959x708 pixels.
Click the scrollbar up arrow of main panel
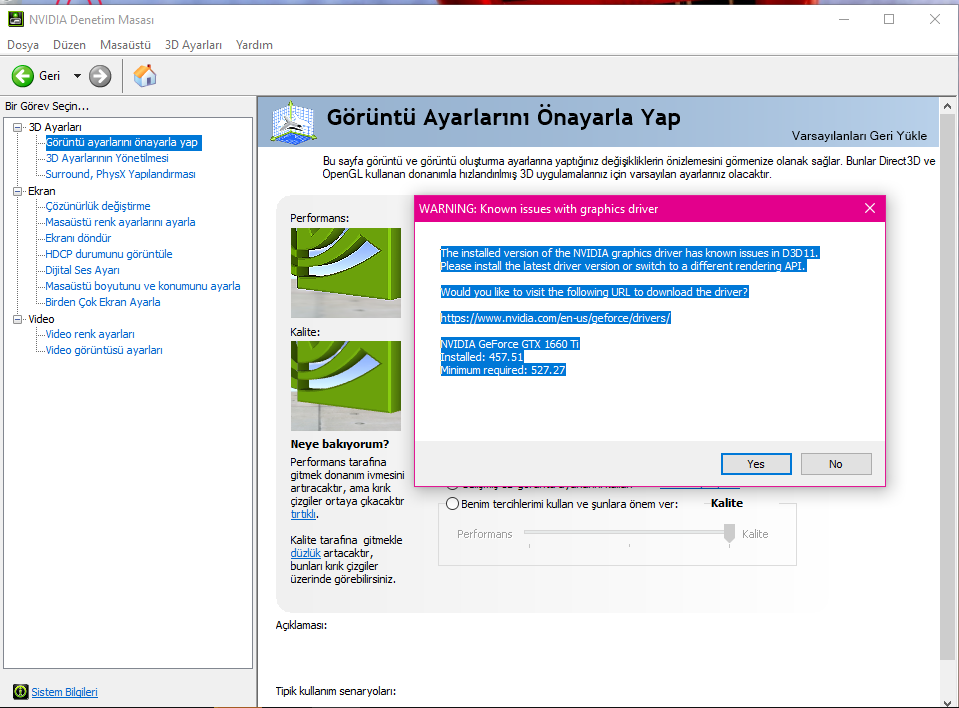pos(947,106)
